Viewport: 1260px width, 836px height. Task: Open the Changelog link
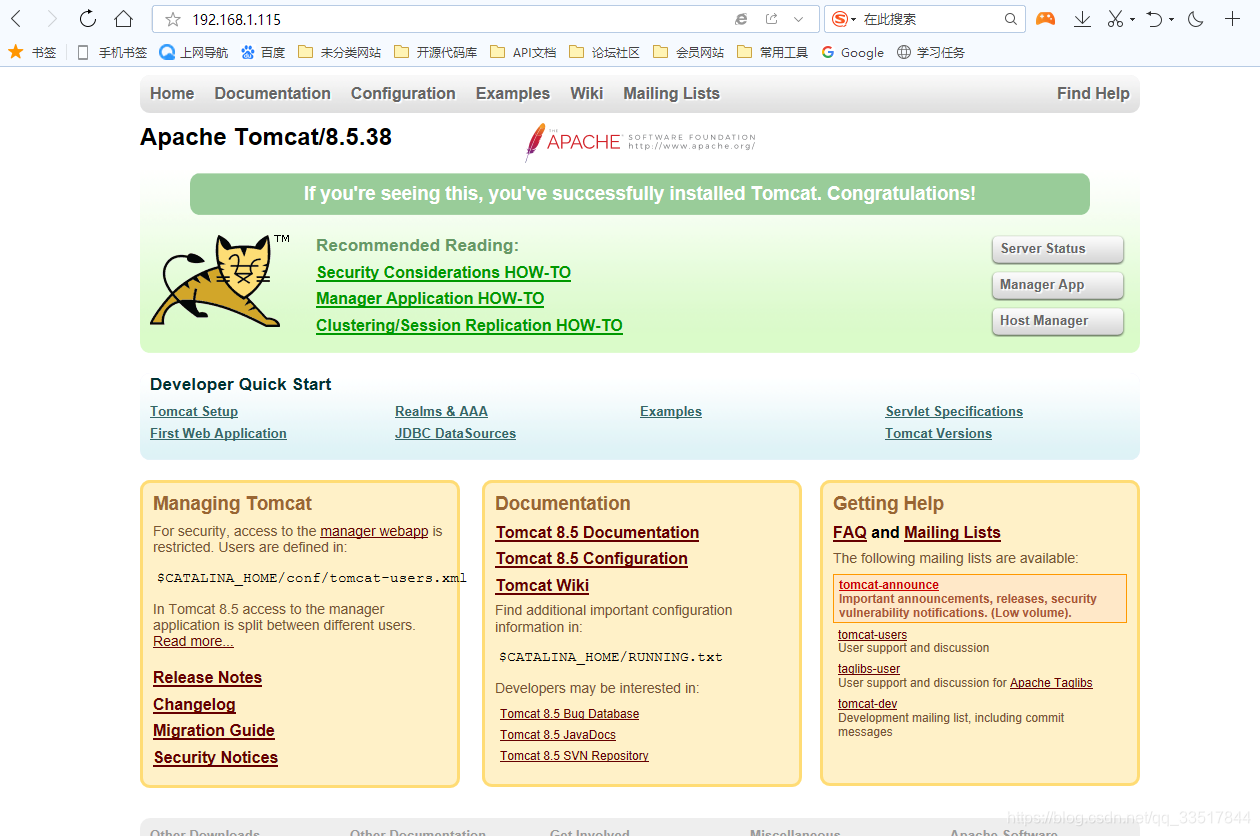coord(194,704)
